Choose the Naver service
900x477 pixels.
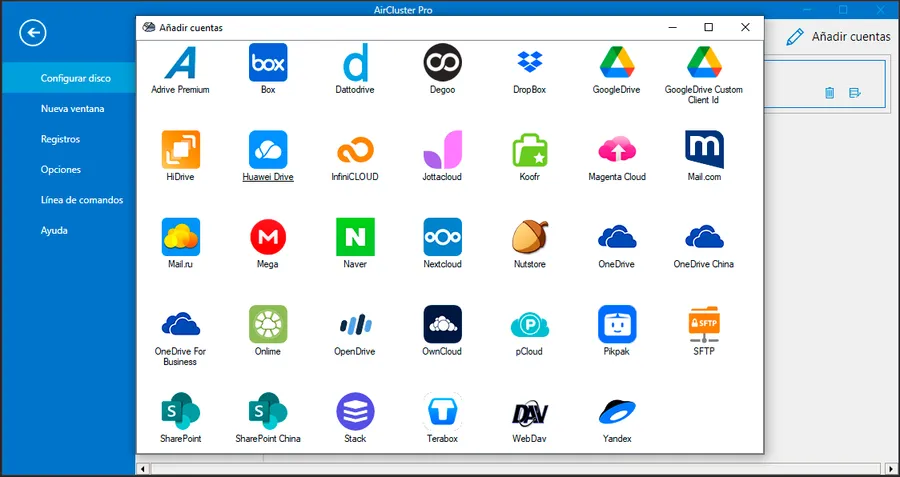(x=355, y=237)
